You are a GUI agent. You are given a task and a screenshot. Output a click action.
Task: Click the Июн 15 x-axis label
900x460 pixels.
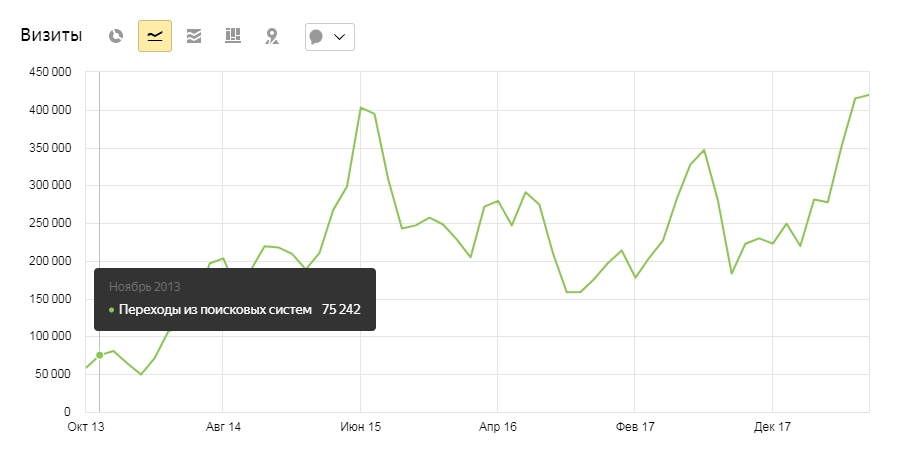(360, 427)
